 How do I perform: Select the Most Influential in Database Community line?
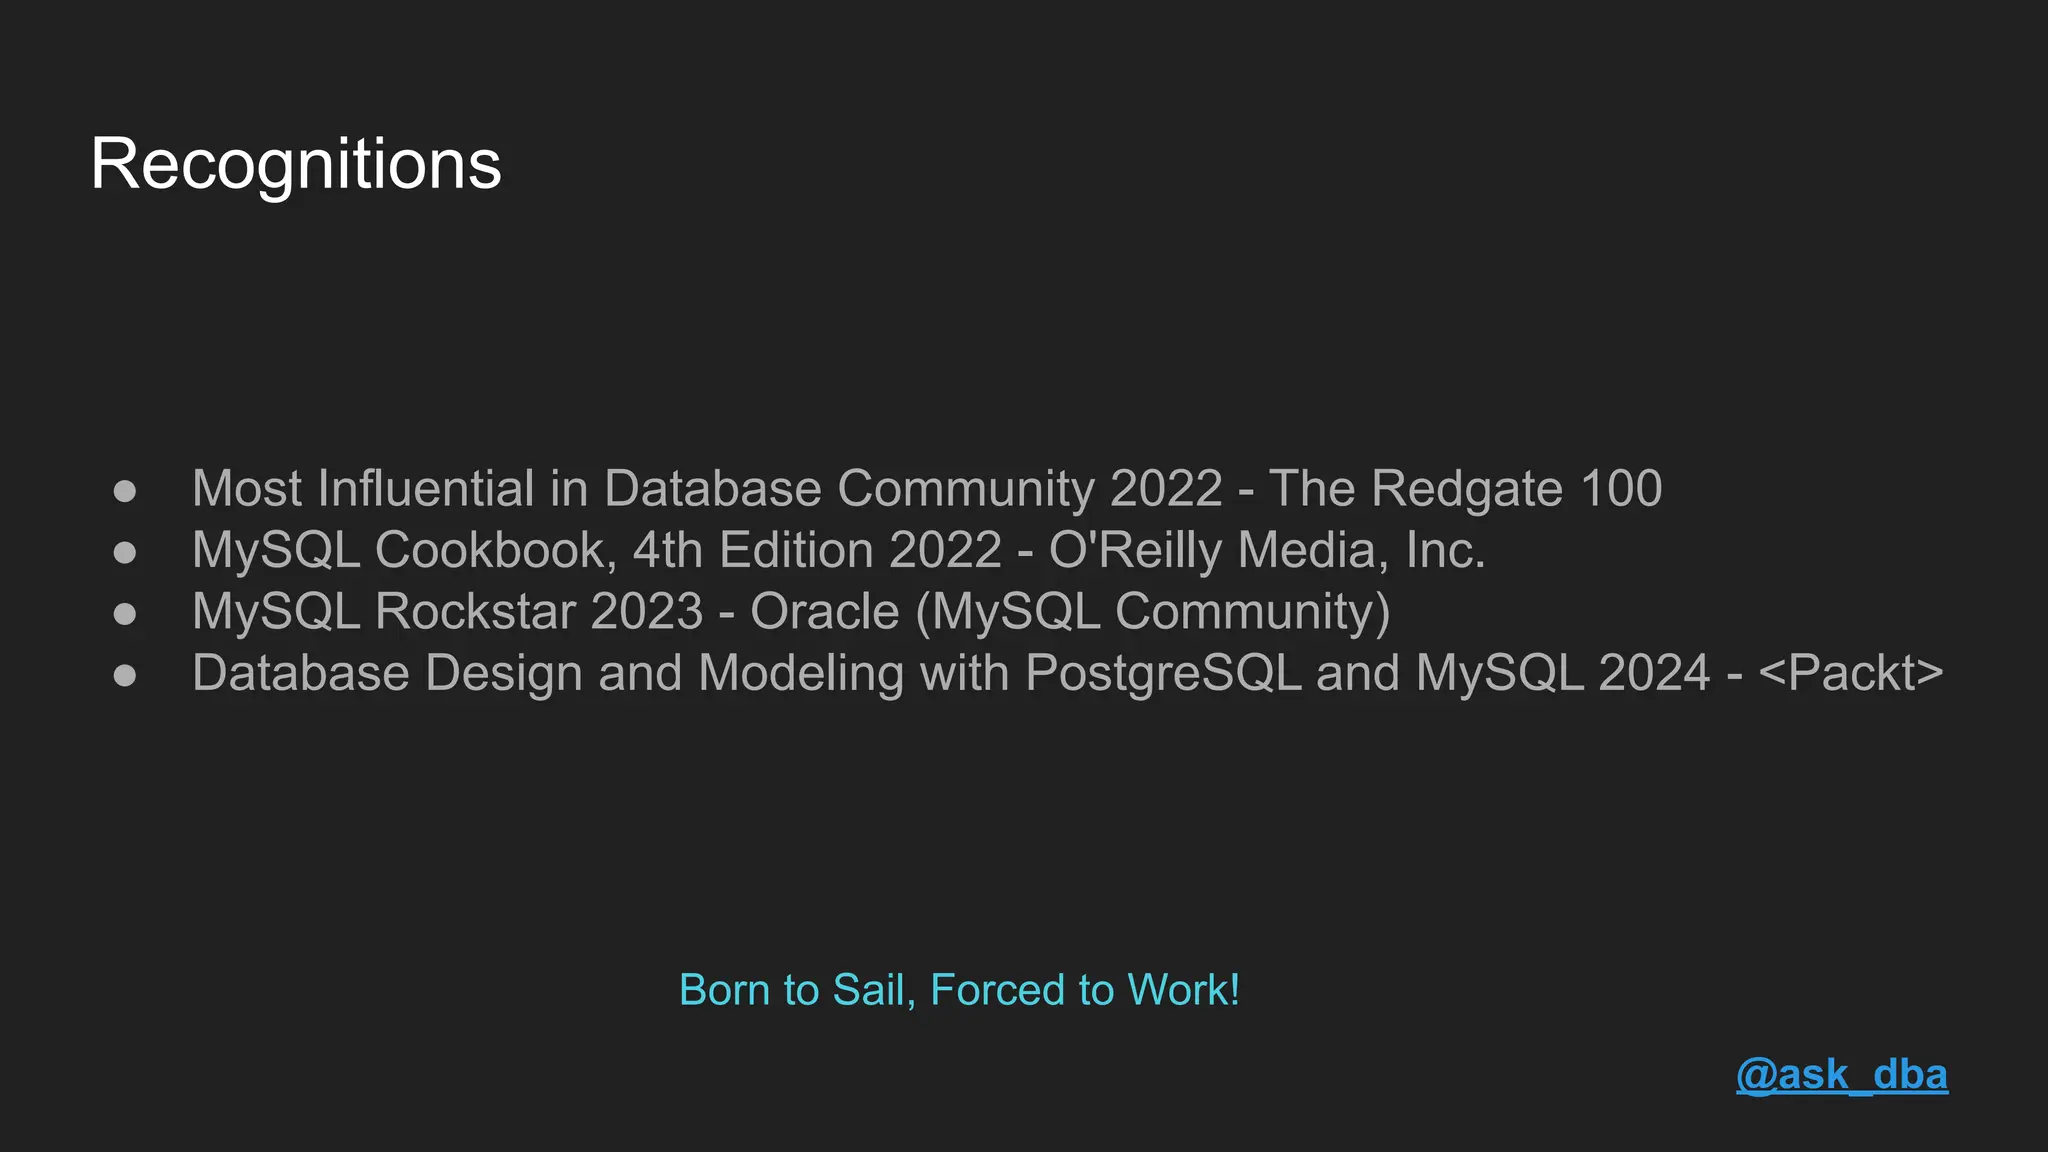coord(927,490)
